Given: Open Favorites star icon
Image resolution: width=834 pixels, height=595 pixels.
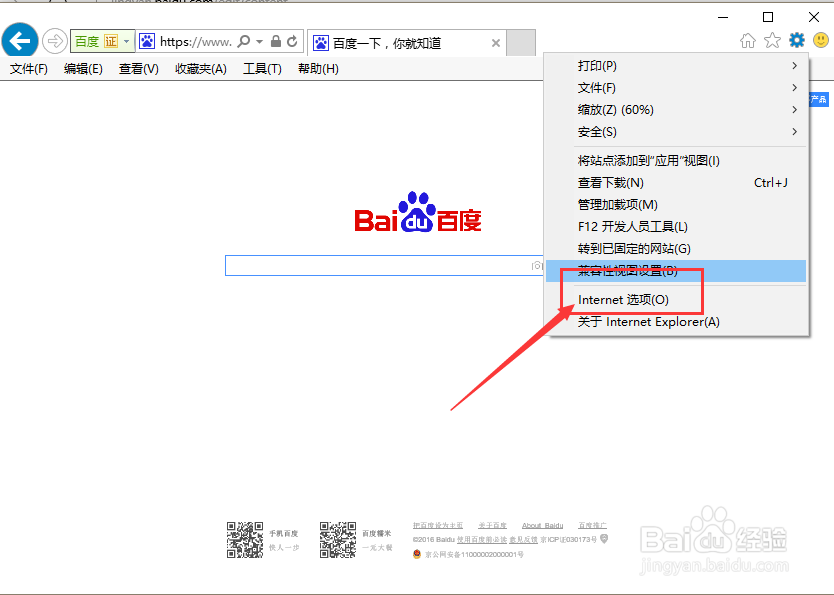Looking at the screenshot, I should [x=772, y=40].
